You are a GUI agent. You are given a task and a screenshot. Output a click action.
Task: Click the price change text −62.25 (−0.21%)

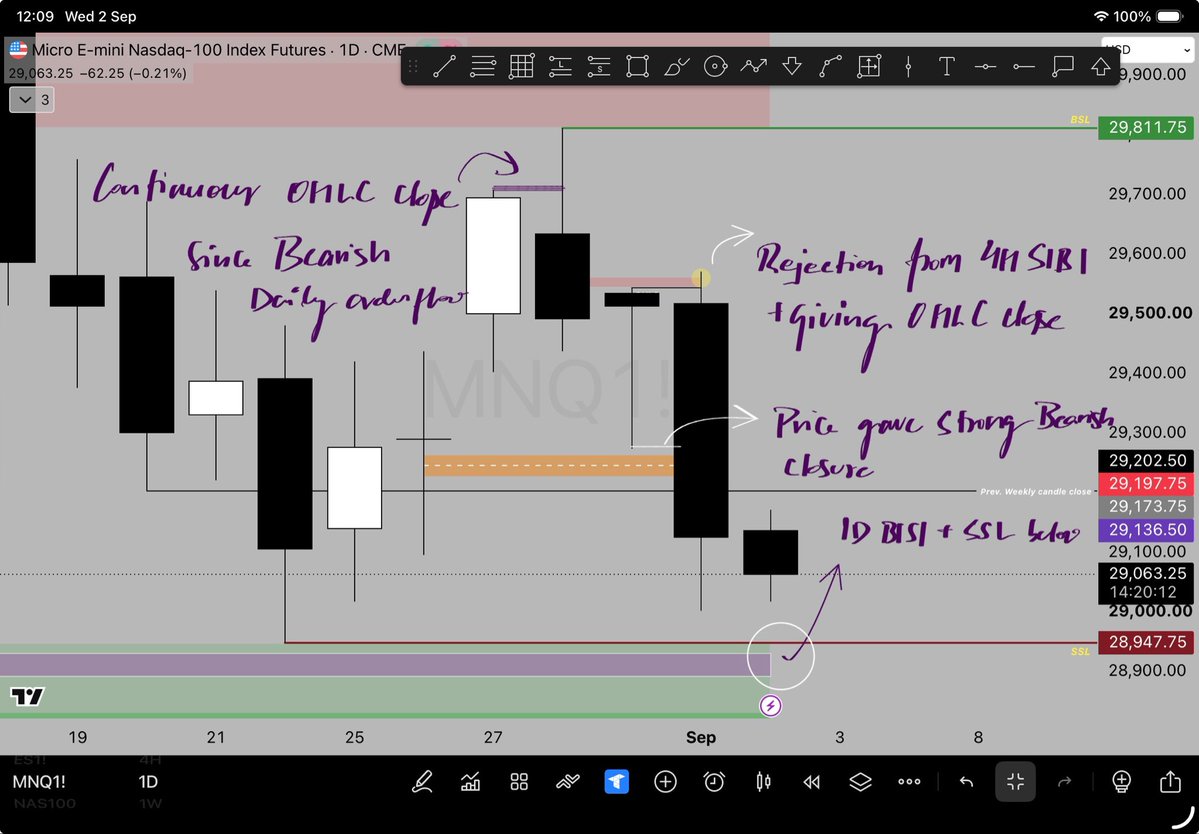point(133,73)
